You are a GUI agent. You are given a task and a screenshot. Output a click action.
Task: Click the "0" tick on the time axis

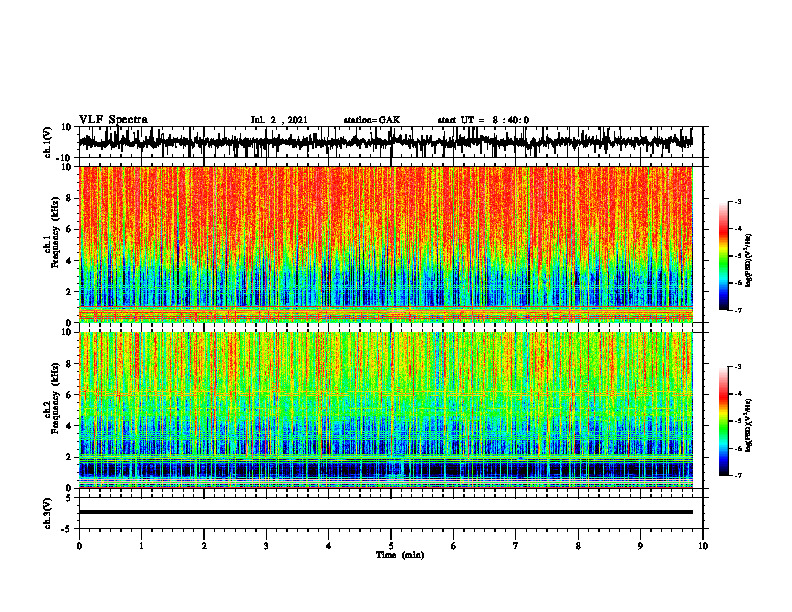(x=79, y=546)
